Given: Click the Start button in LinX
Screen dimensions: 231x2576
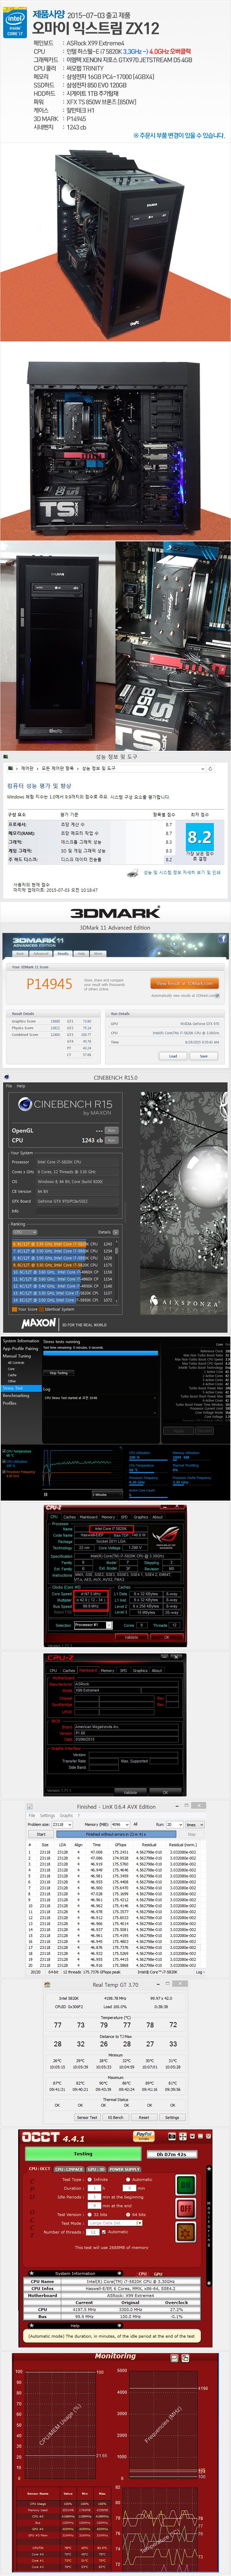Looking at the screenshot, I should pyautogui.click(x=41, y=1834).
